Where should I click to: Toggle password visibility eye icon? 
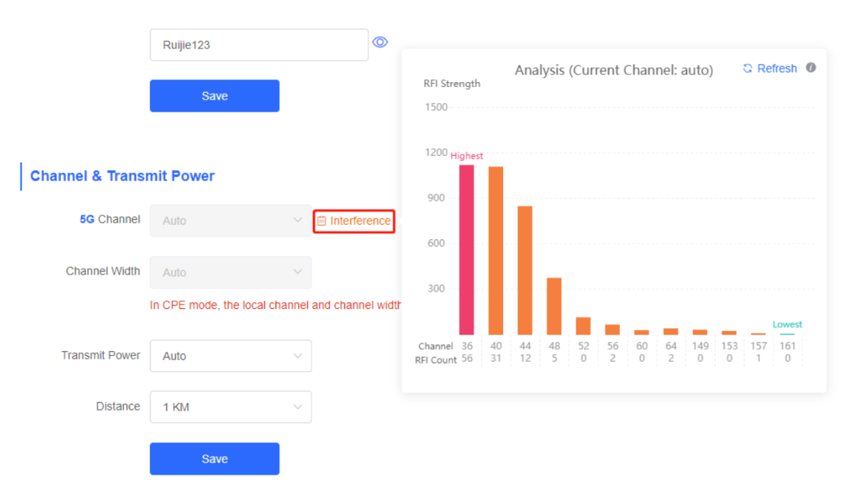click(x=380, y=42)
